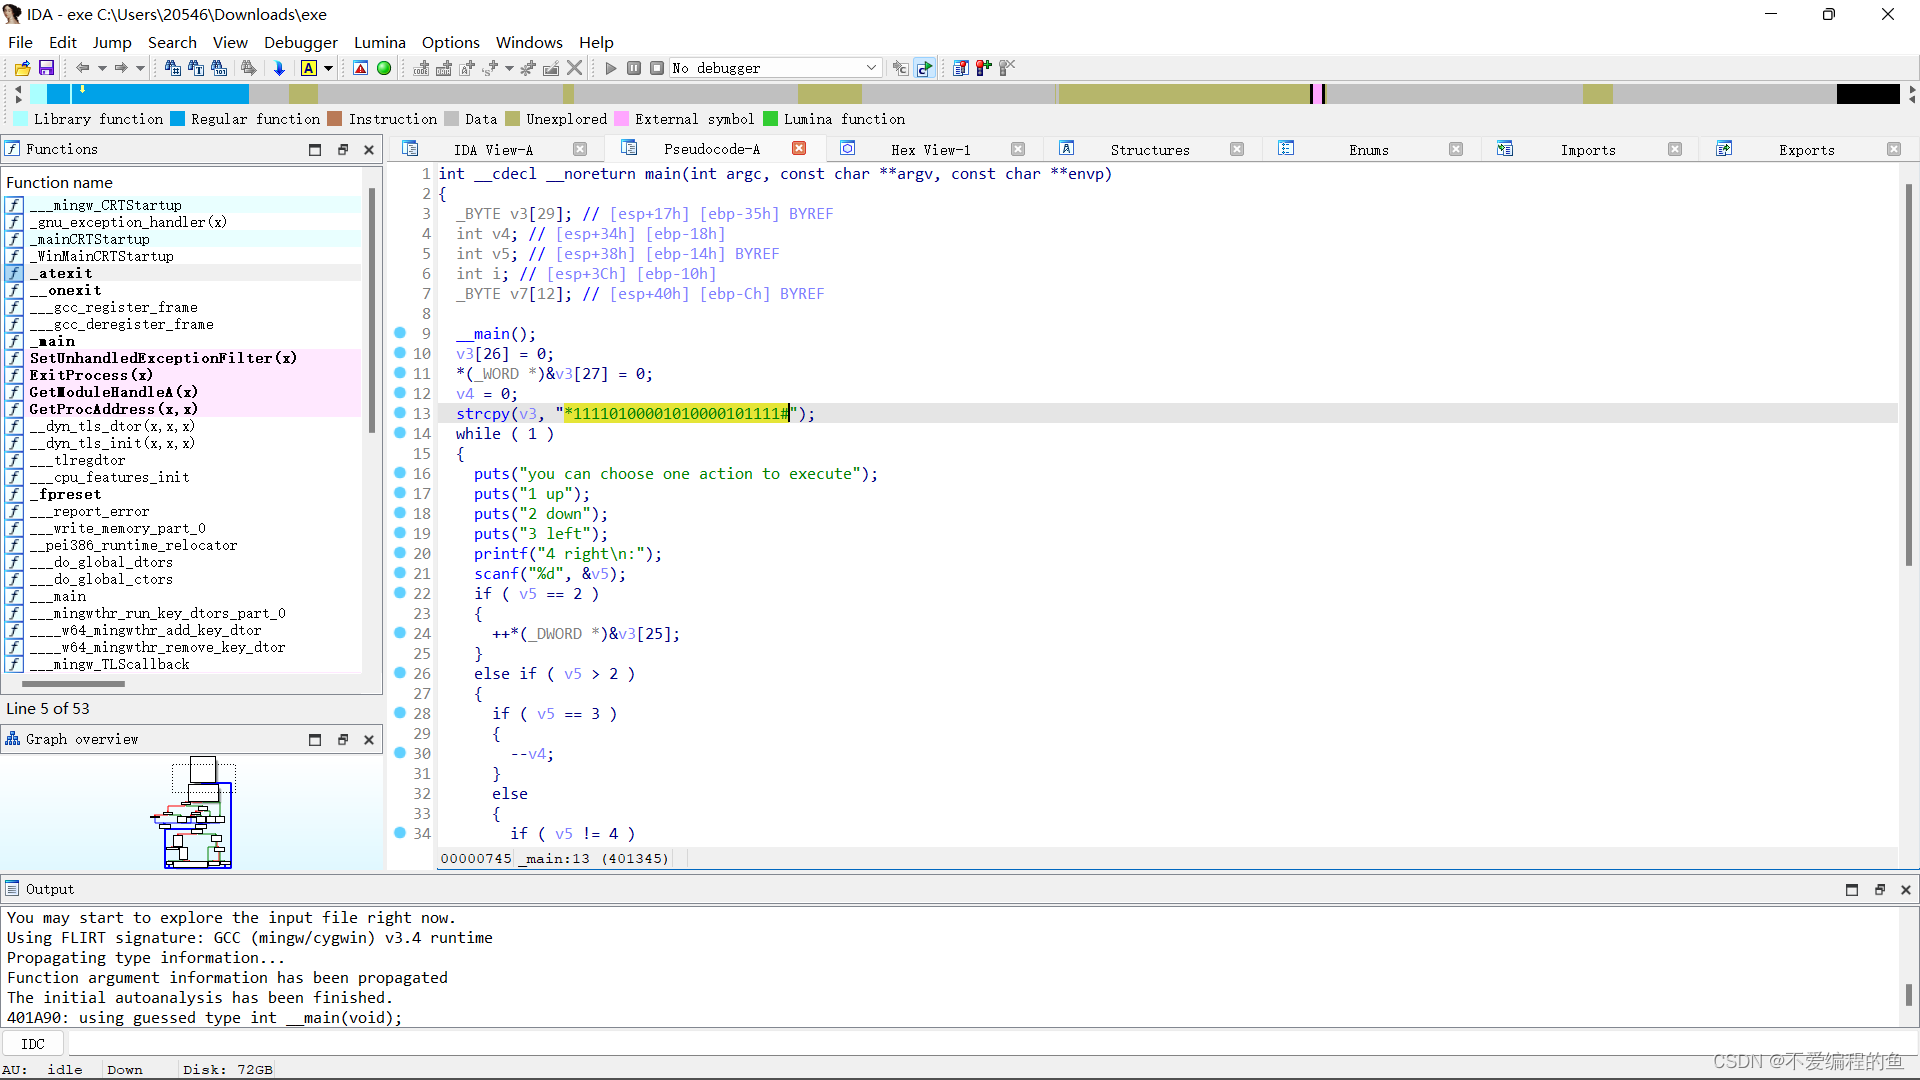Click the X delete icon in toolbar

[575, 68]
